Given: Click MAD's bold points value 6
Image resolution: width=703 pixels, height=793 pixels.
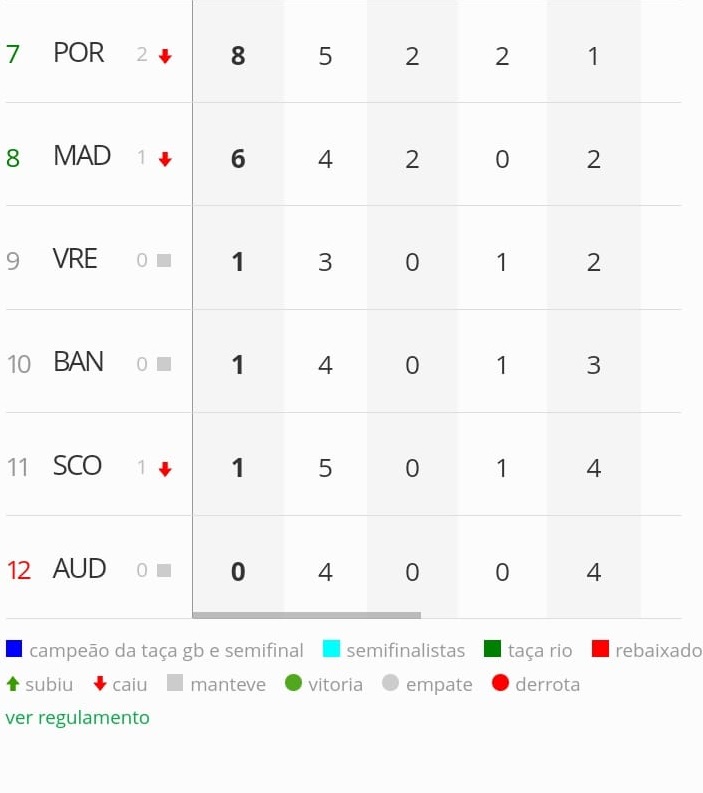Looking at the screenshot, I should (238, 159).
